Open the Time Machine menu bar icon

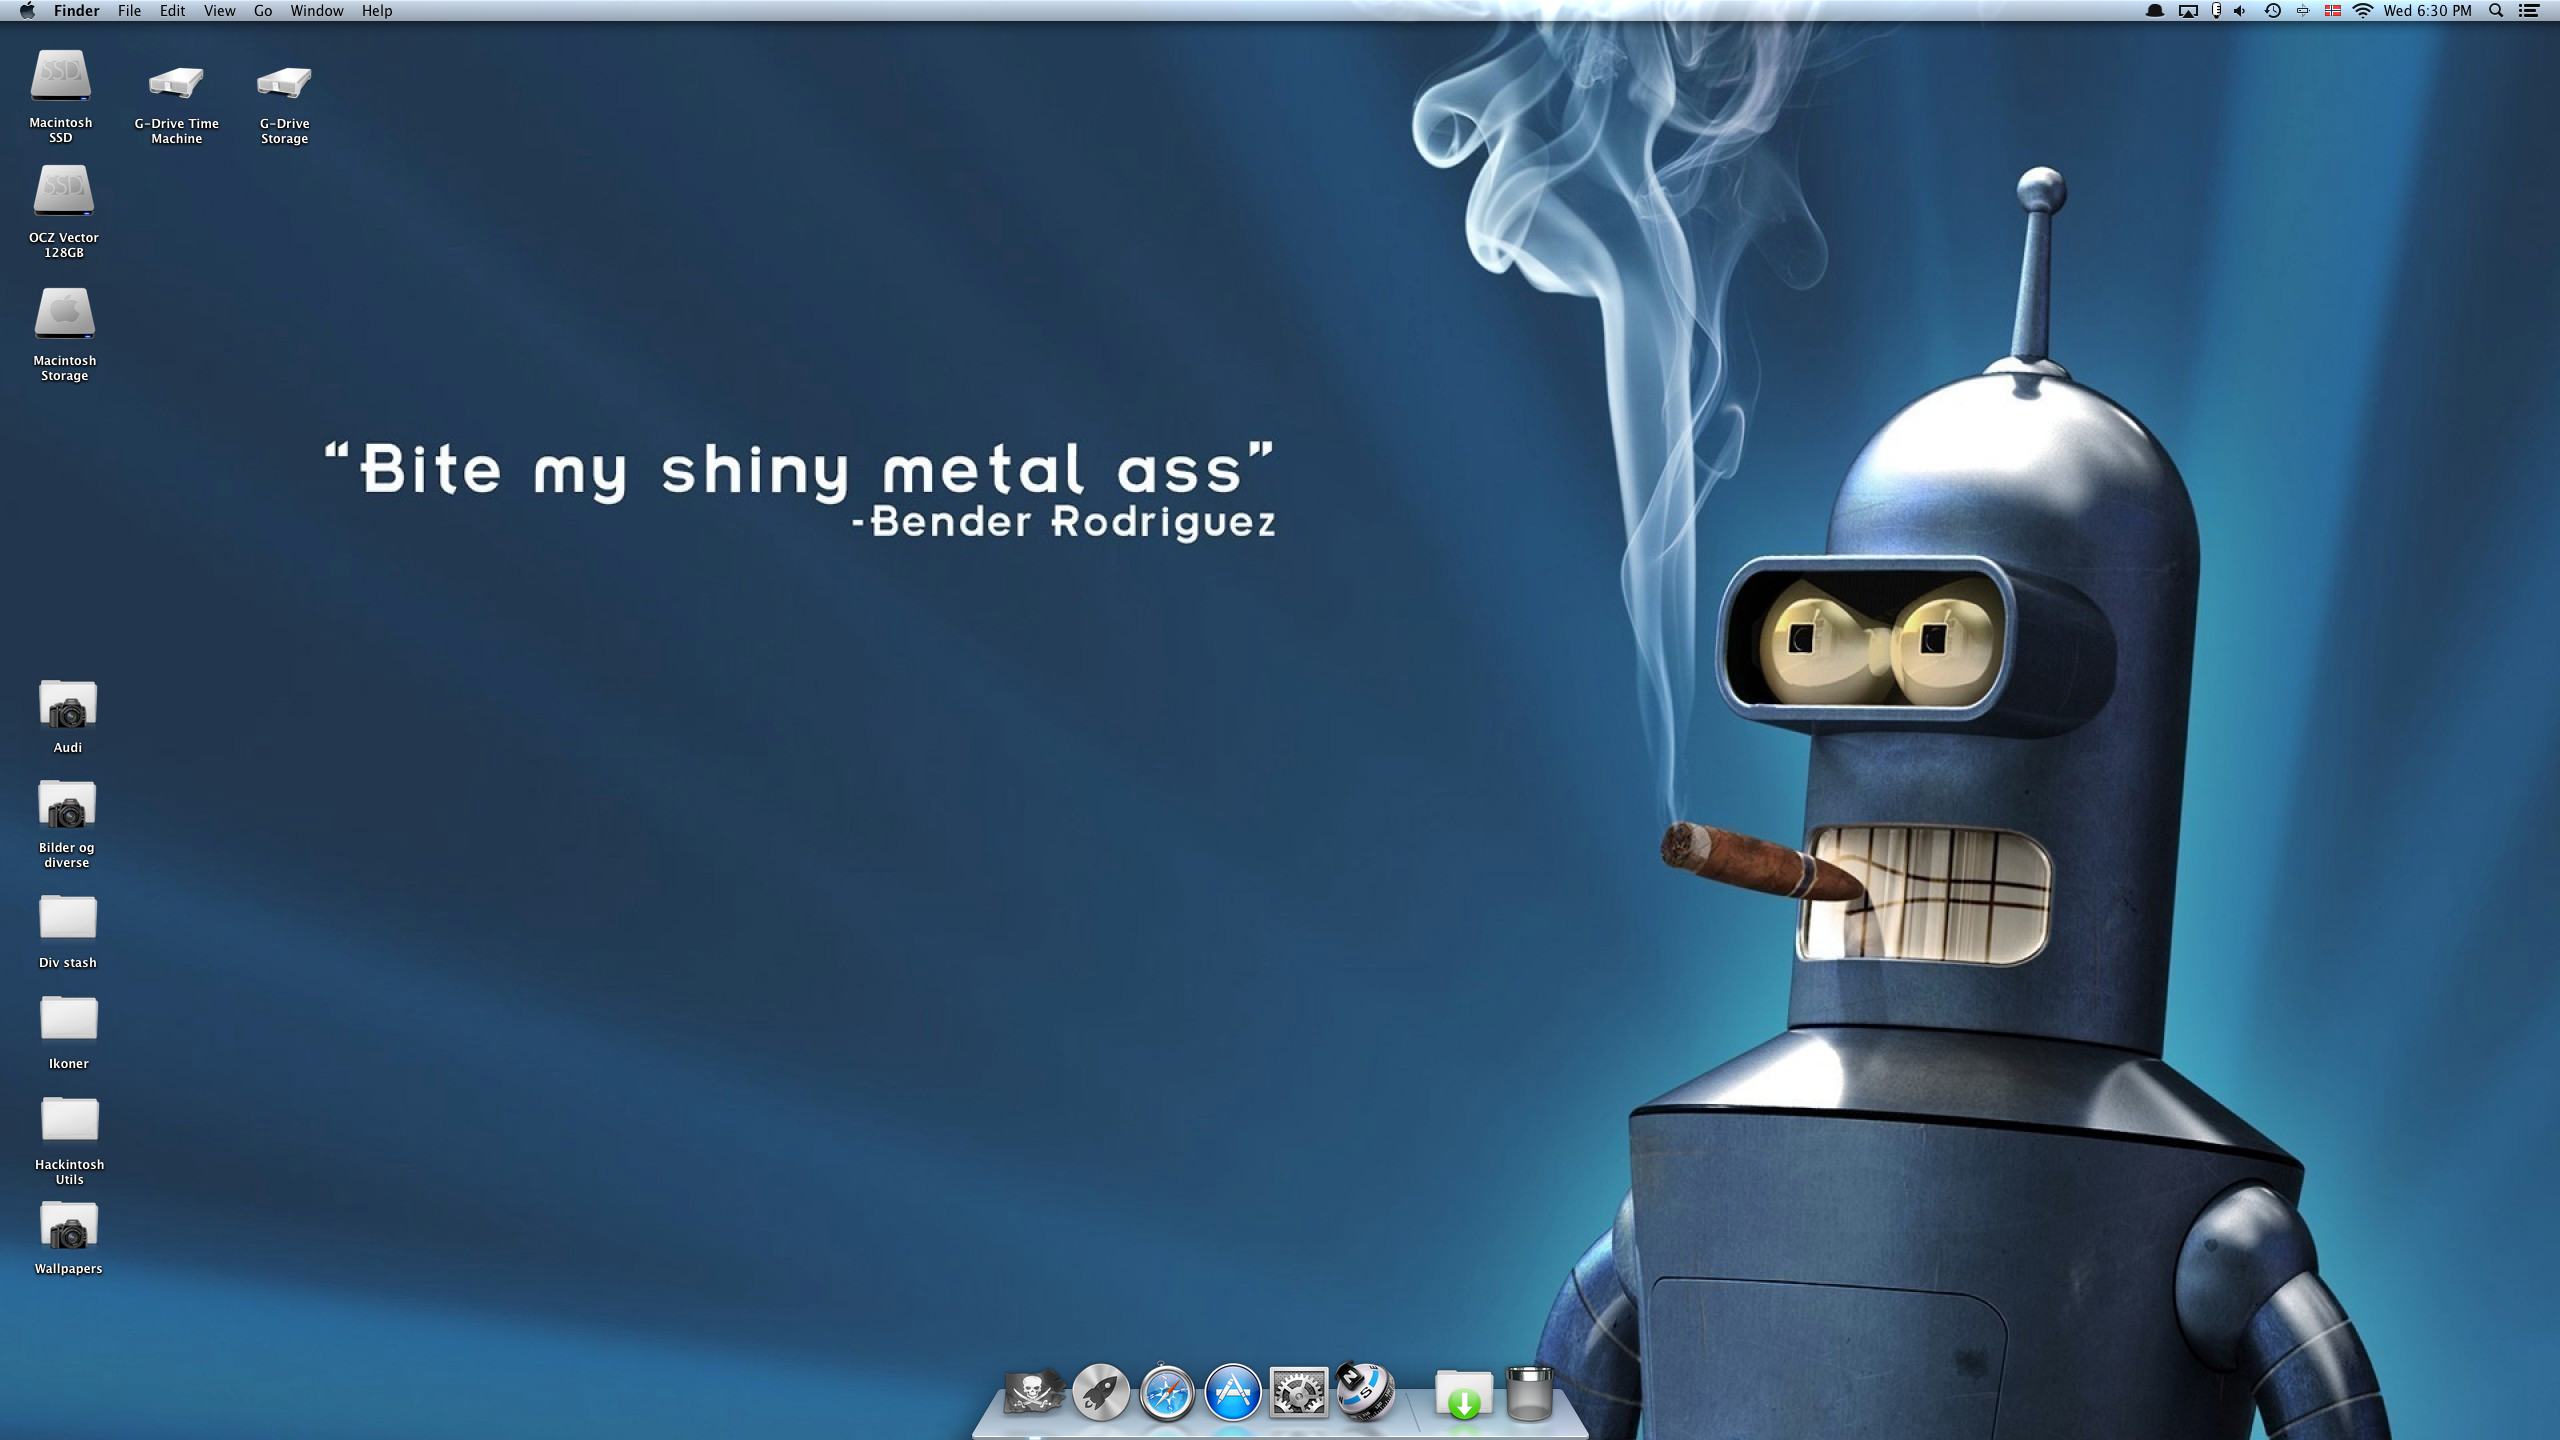[2272, 11]
